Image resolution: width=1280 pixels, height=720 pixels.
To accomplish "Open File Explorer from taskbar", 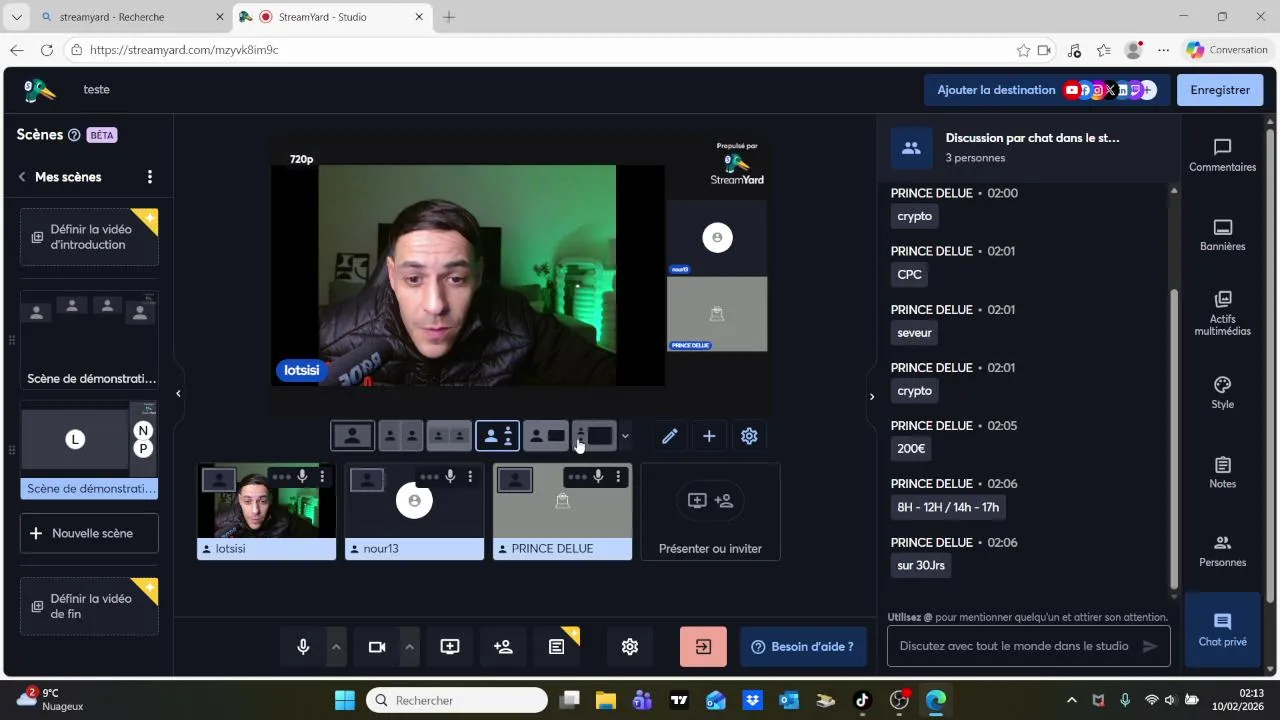I will point(605,700).
